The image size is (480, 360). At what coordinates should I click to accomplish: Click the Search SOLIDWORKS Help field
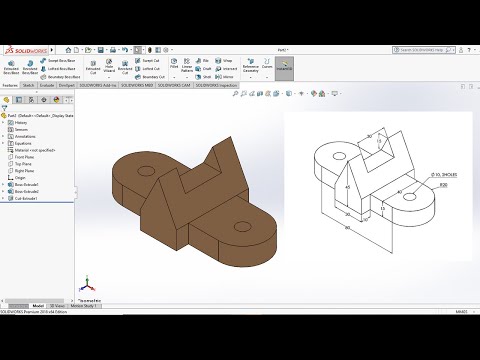424,50
